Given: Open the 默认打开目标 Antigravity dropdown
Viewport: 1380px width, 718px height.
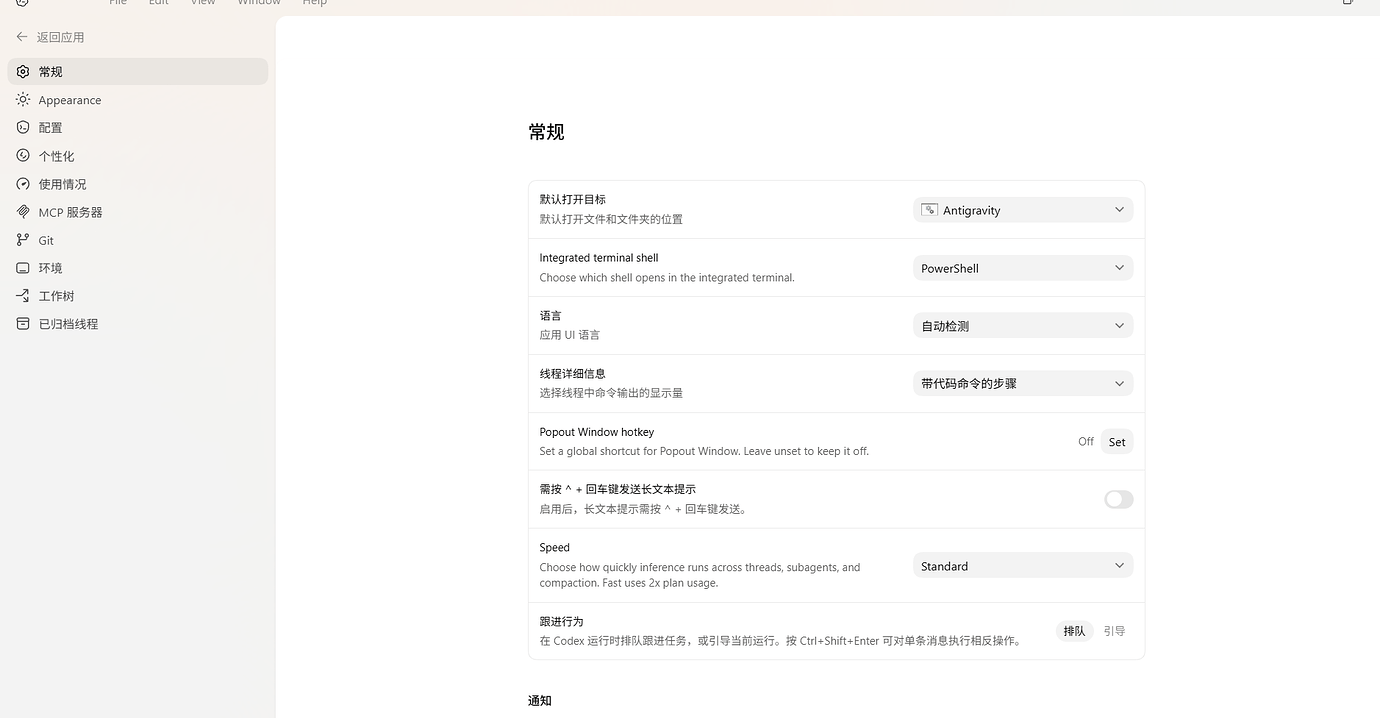Looking at the screenshot, I should pyautogui.click(x=1023, y=210).
